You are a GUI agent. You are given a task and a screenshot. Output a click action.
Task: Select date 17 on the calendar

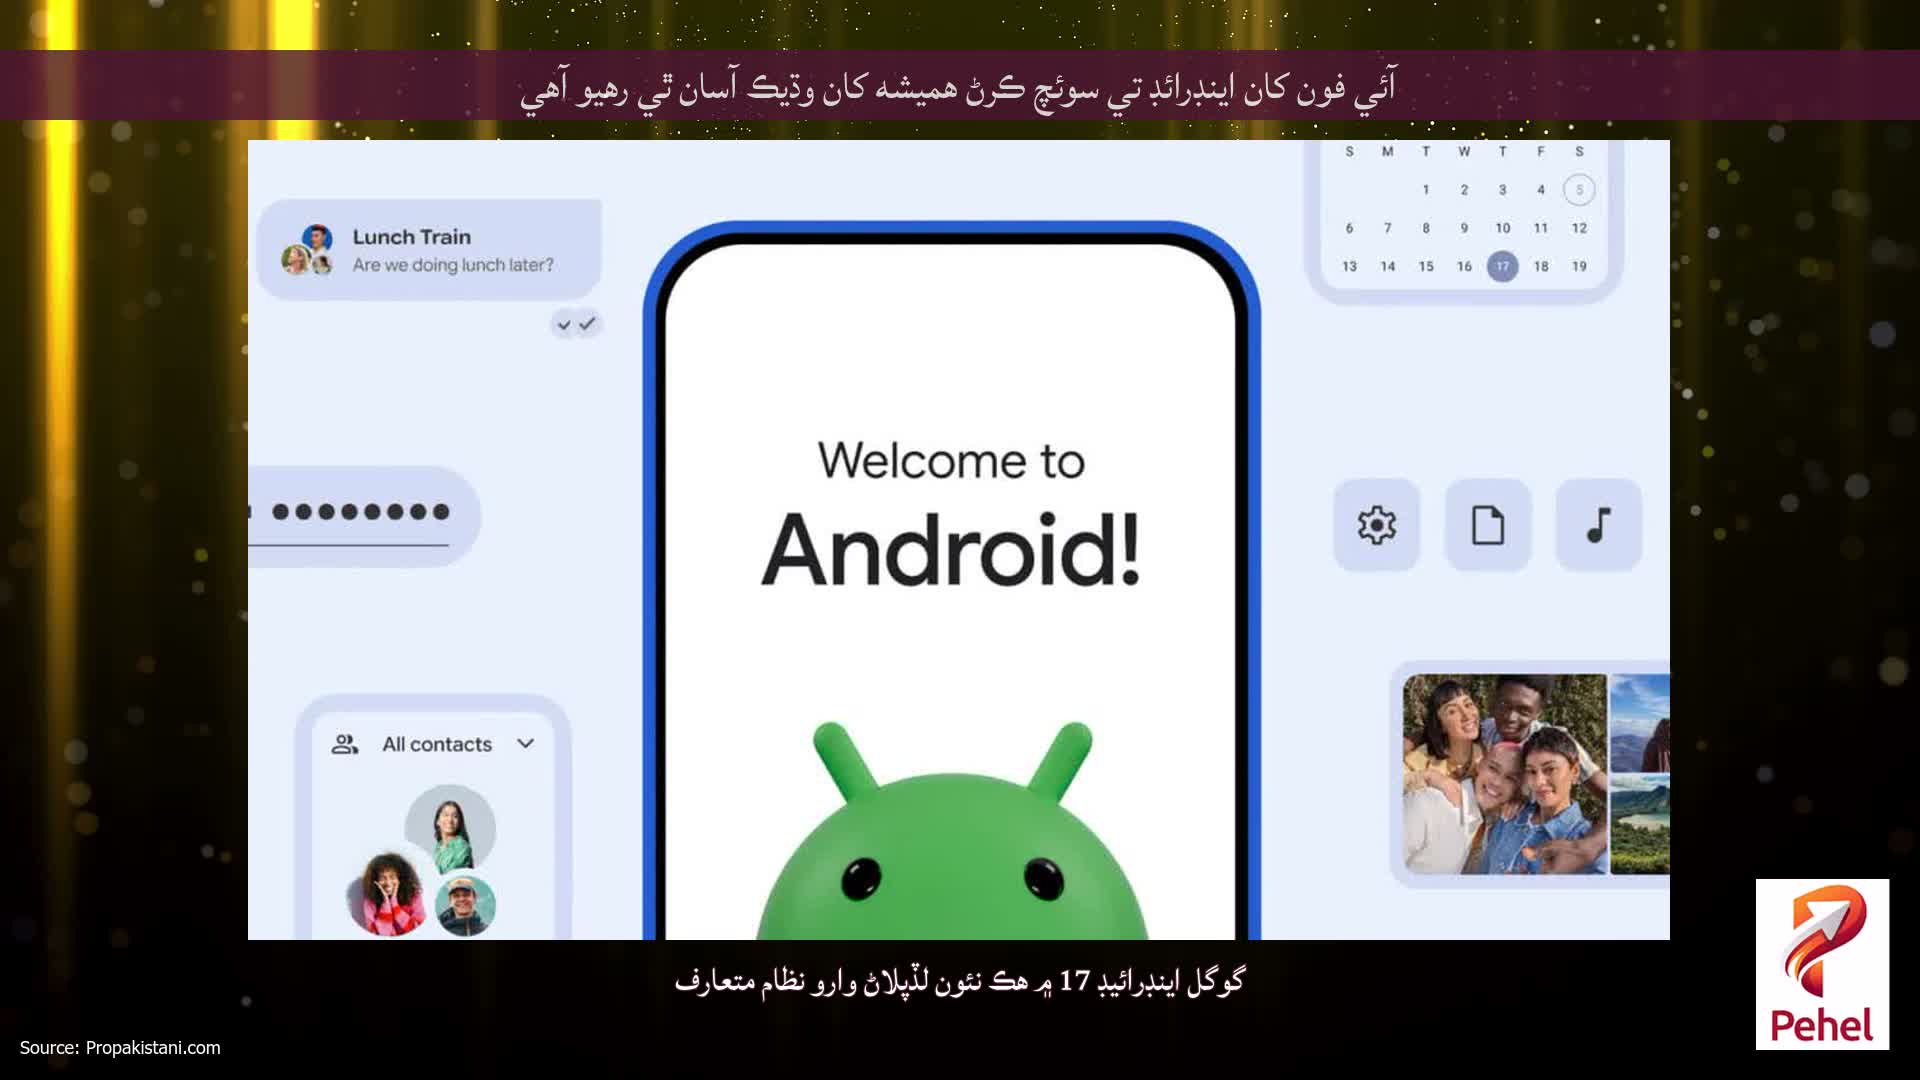click(x=1502, y=266)
